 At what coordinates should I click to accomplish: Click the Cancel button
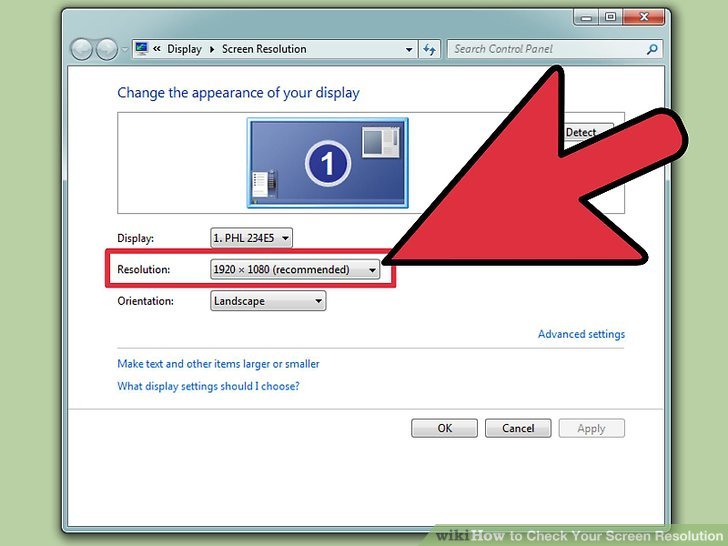(x=518, y=428)
